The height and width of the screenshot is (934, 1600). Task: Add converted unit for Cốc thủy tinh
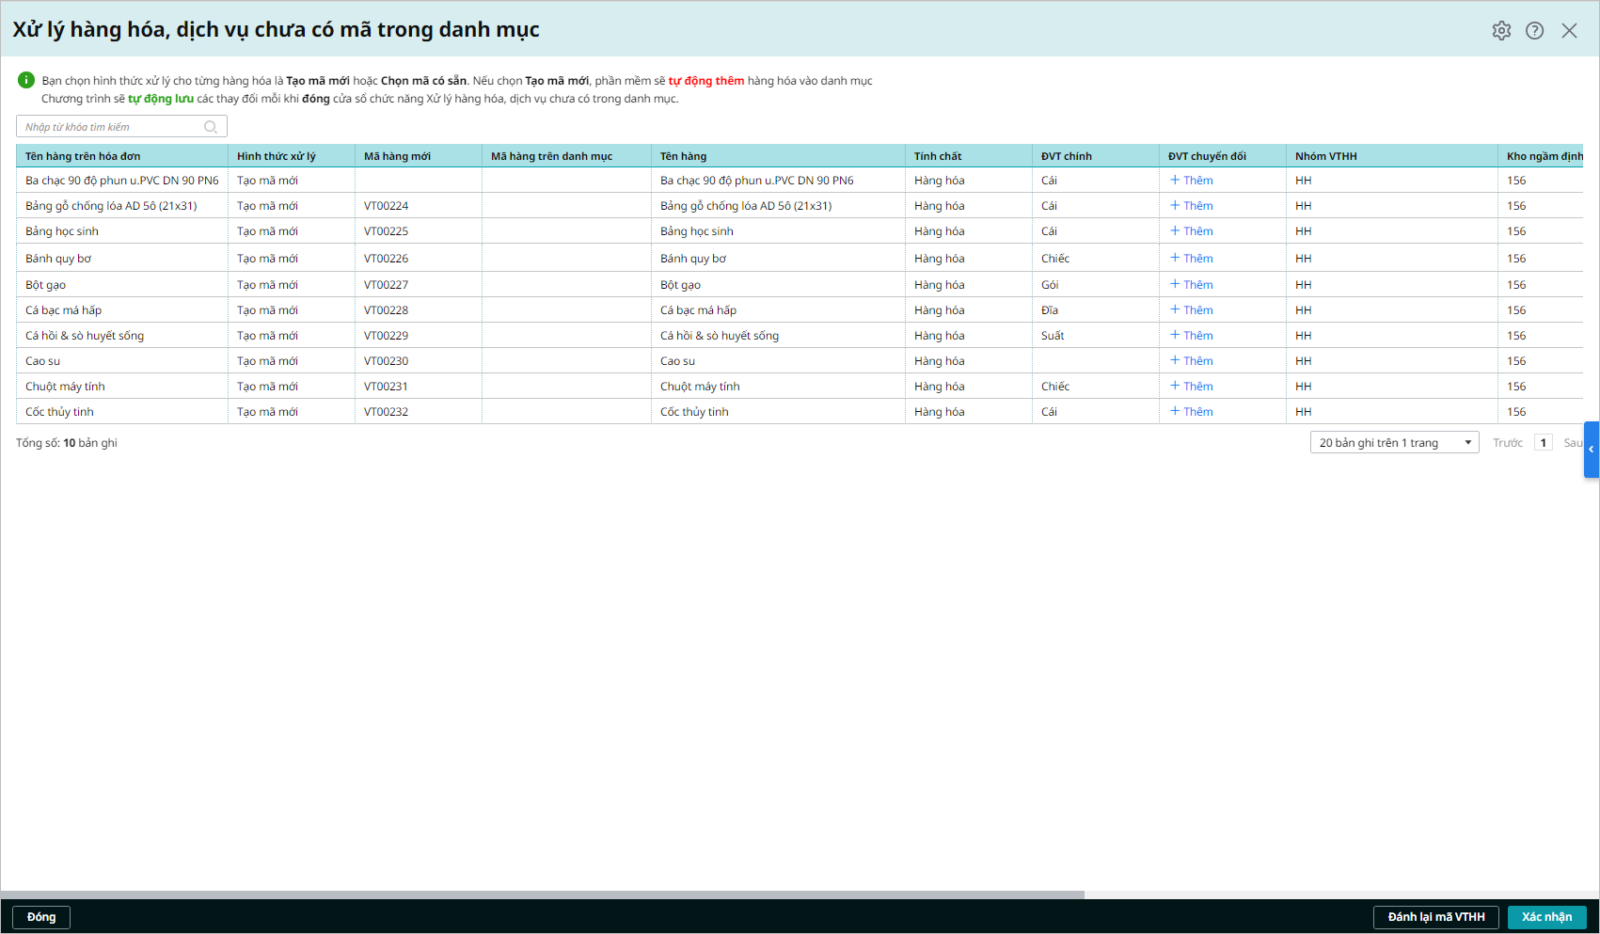(1191, 412)
